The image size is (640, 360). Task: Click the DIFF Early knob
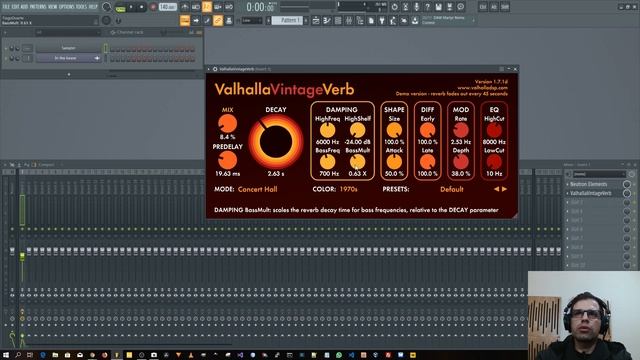tap(427, 131)
